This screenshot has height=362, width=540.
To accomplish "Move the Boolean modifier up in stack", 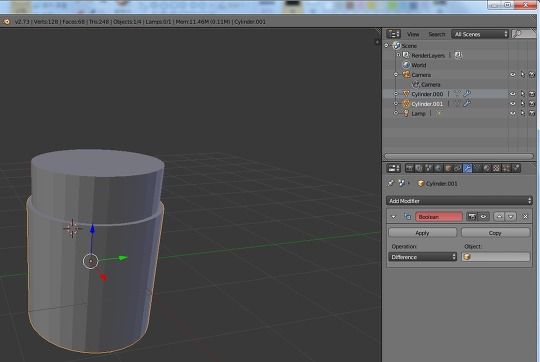I will coord(499,216).
